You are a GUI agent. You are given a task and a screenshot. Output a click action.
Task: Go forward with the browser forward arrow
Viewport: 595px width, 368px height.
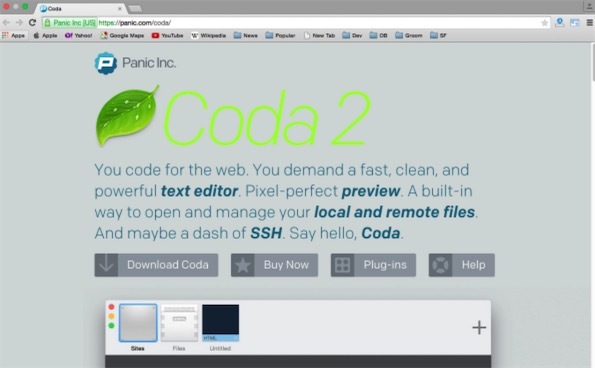click(x=19, y=23)
